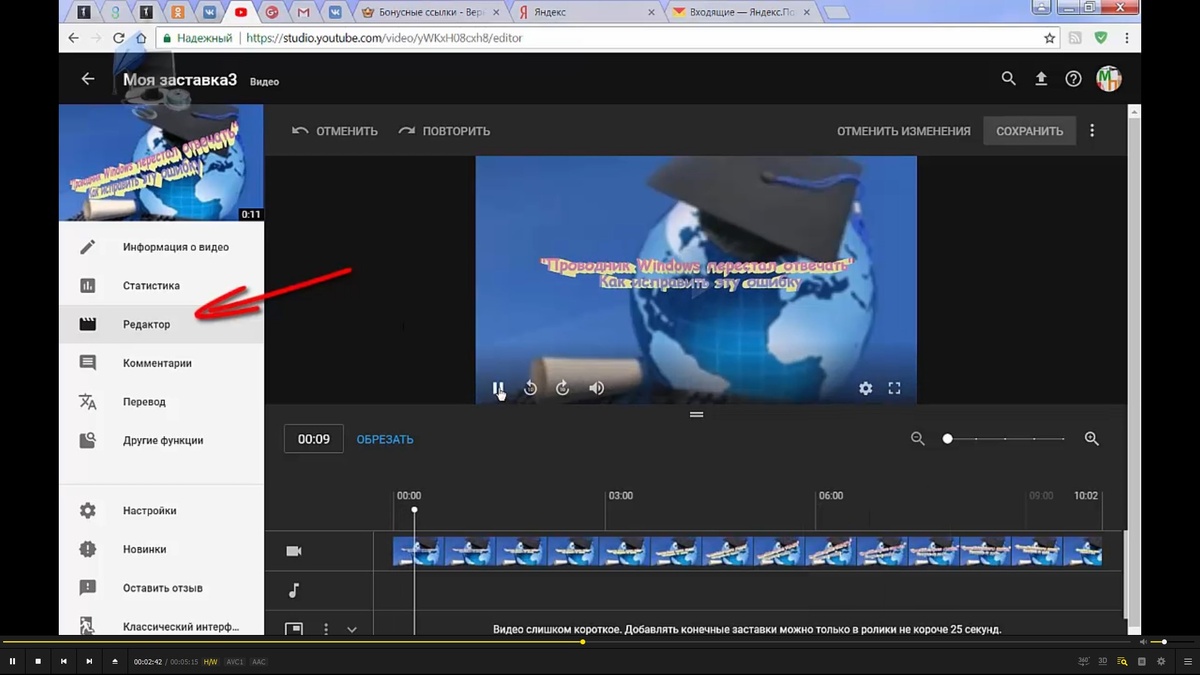Click the 00:09 timecode field
Screen dimensions: 1200x675
click(x=314, y=439)
